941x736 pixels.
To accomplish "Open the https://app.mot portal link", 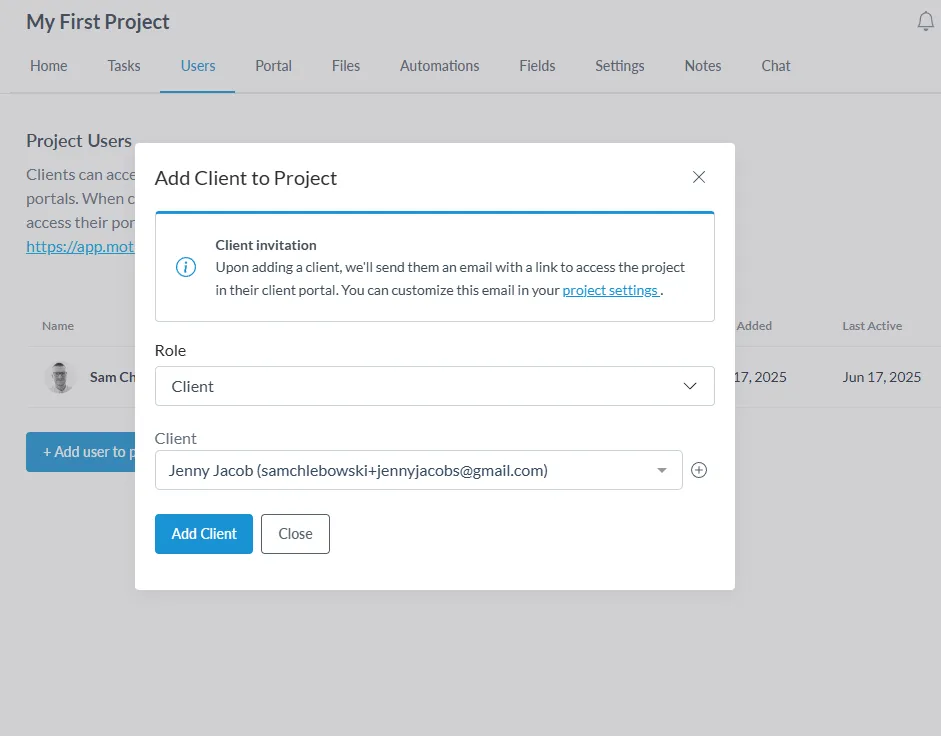I will coord(80,247).
